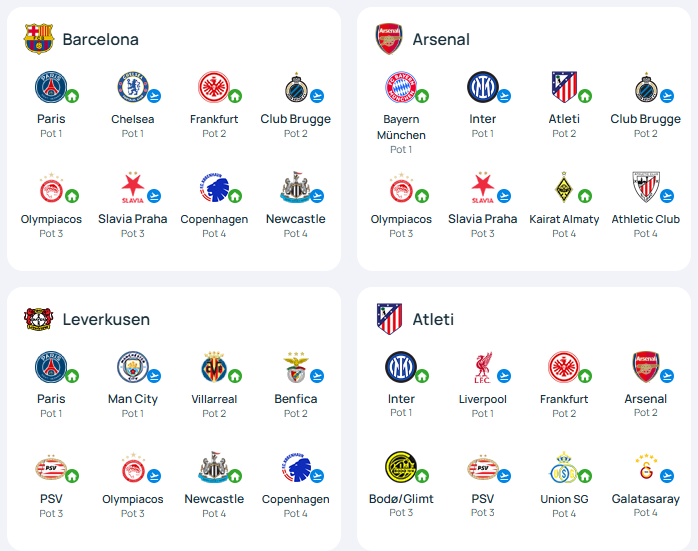Screen dimensions: 698x551
Task: Select Man City crest in Leverkusen's list
Action: tap(133, 367)
